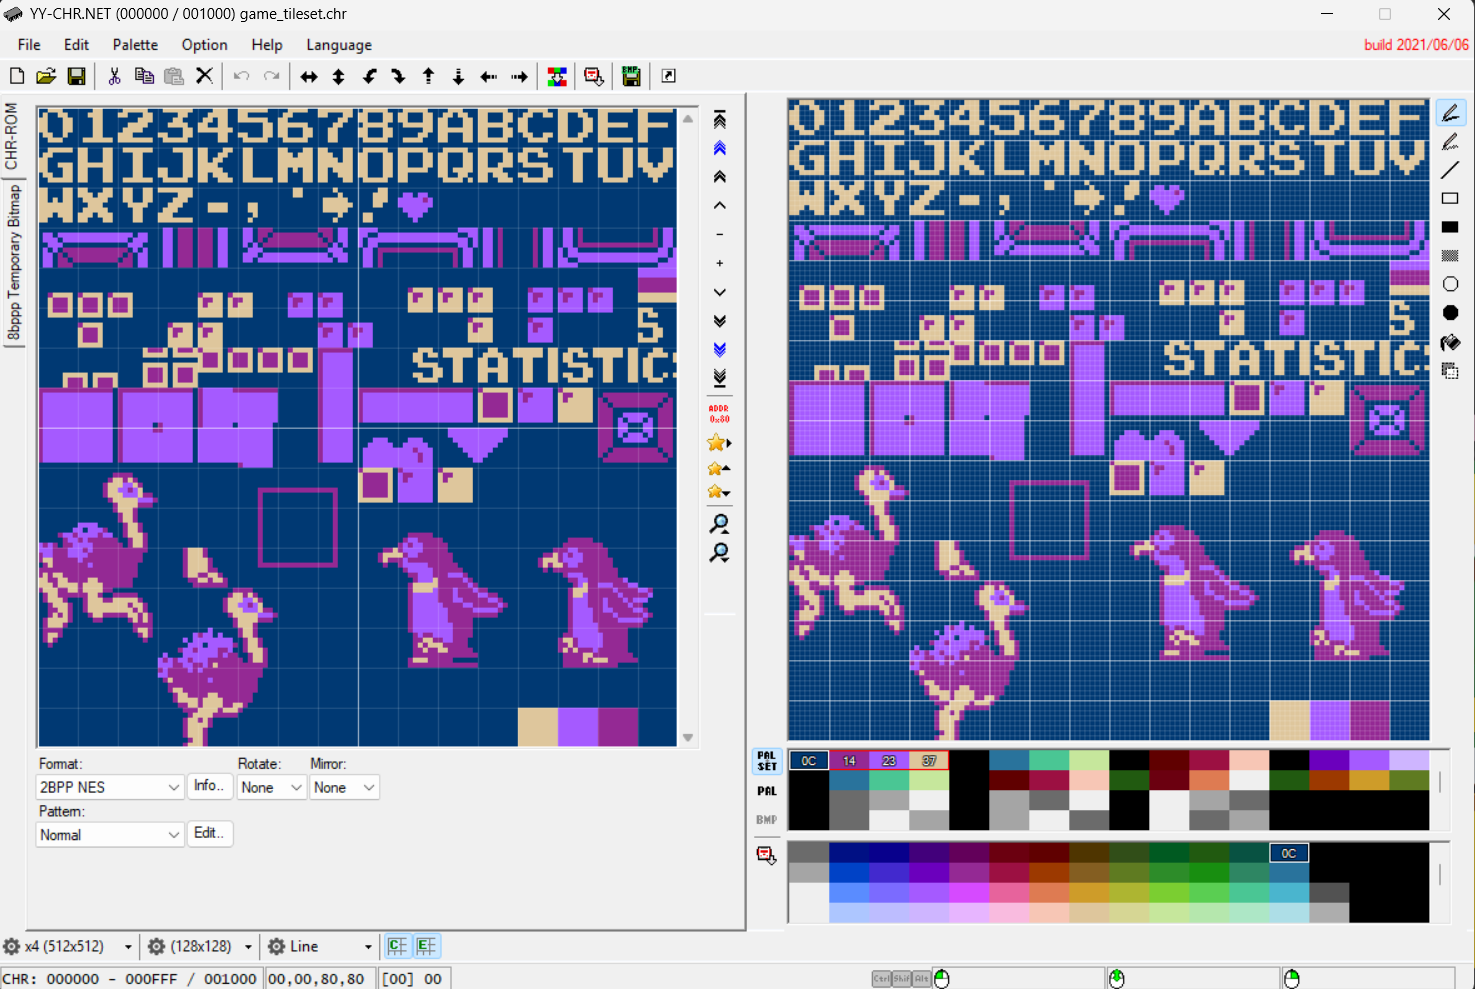Viewport: 1475px width, 989px height.
Task: Select the hollow Ellipse tool
Action: pos(1450,285)
